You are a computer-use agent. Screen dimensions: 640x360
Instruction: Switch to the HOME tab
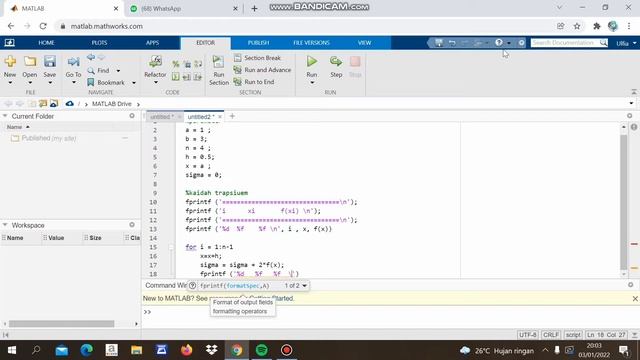[46, 42]
